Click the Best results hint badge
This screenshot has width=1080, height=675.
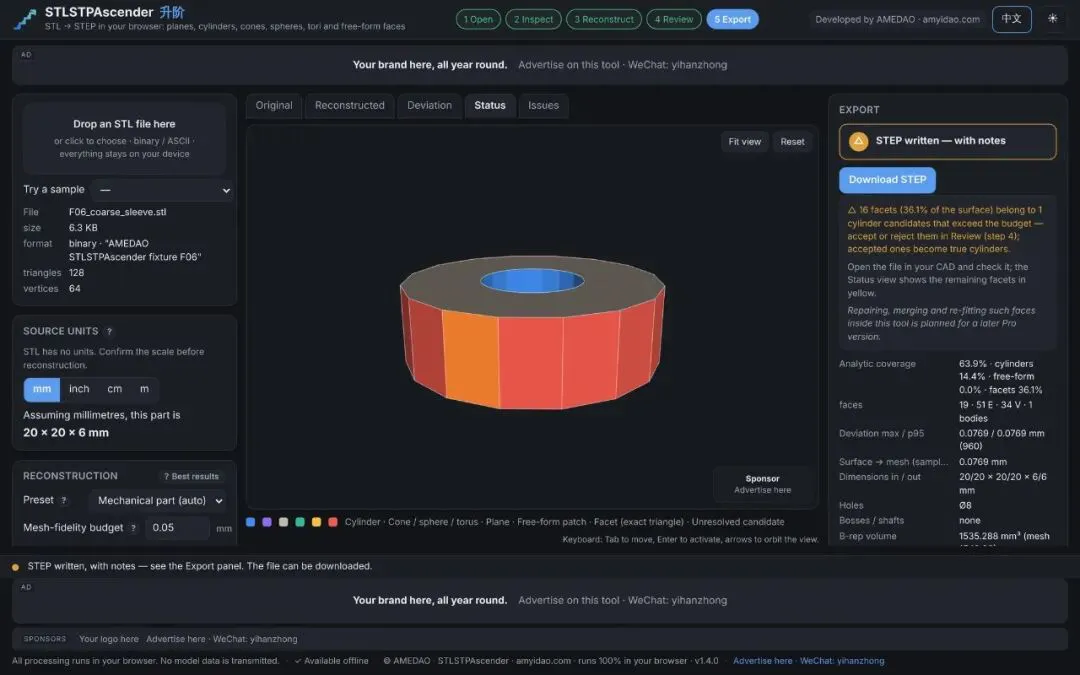pos(191,477)
